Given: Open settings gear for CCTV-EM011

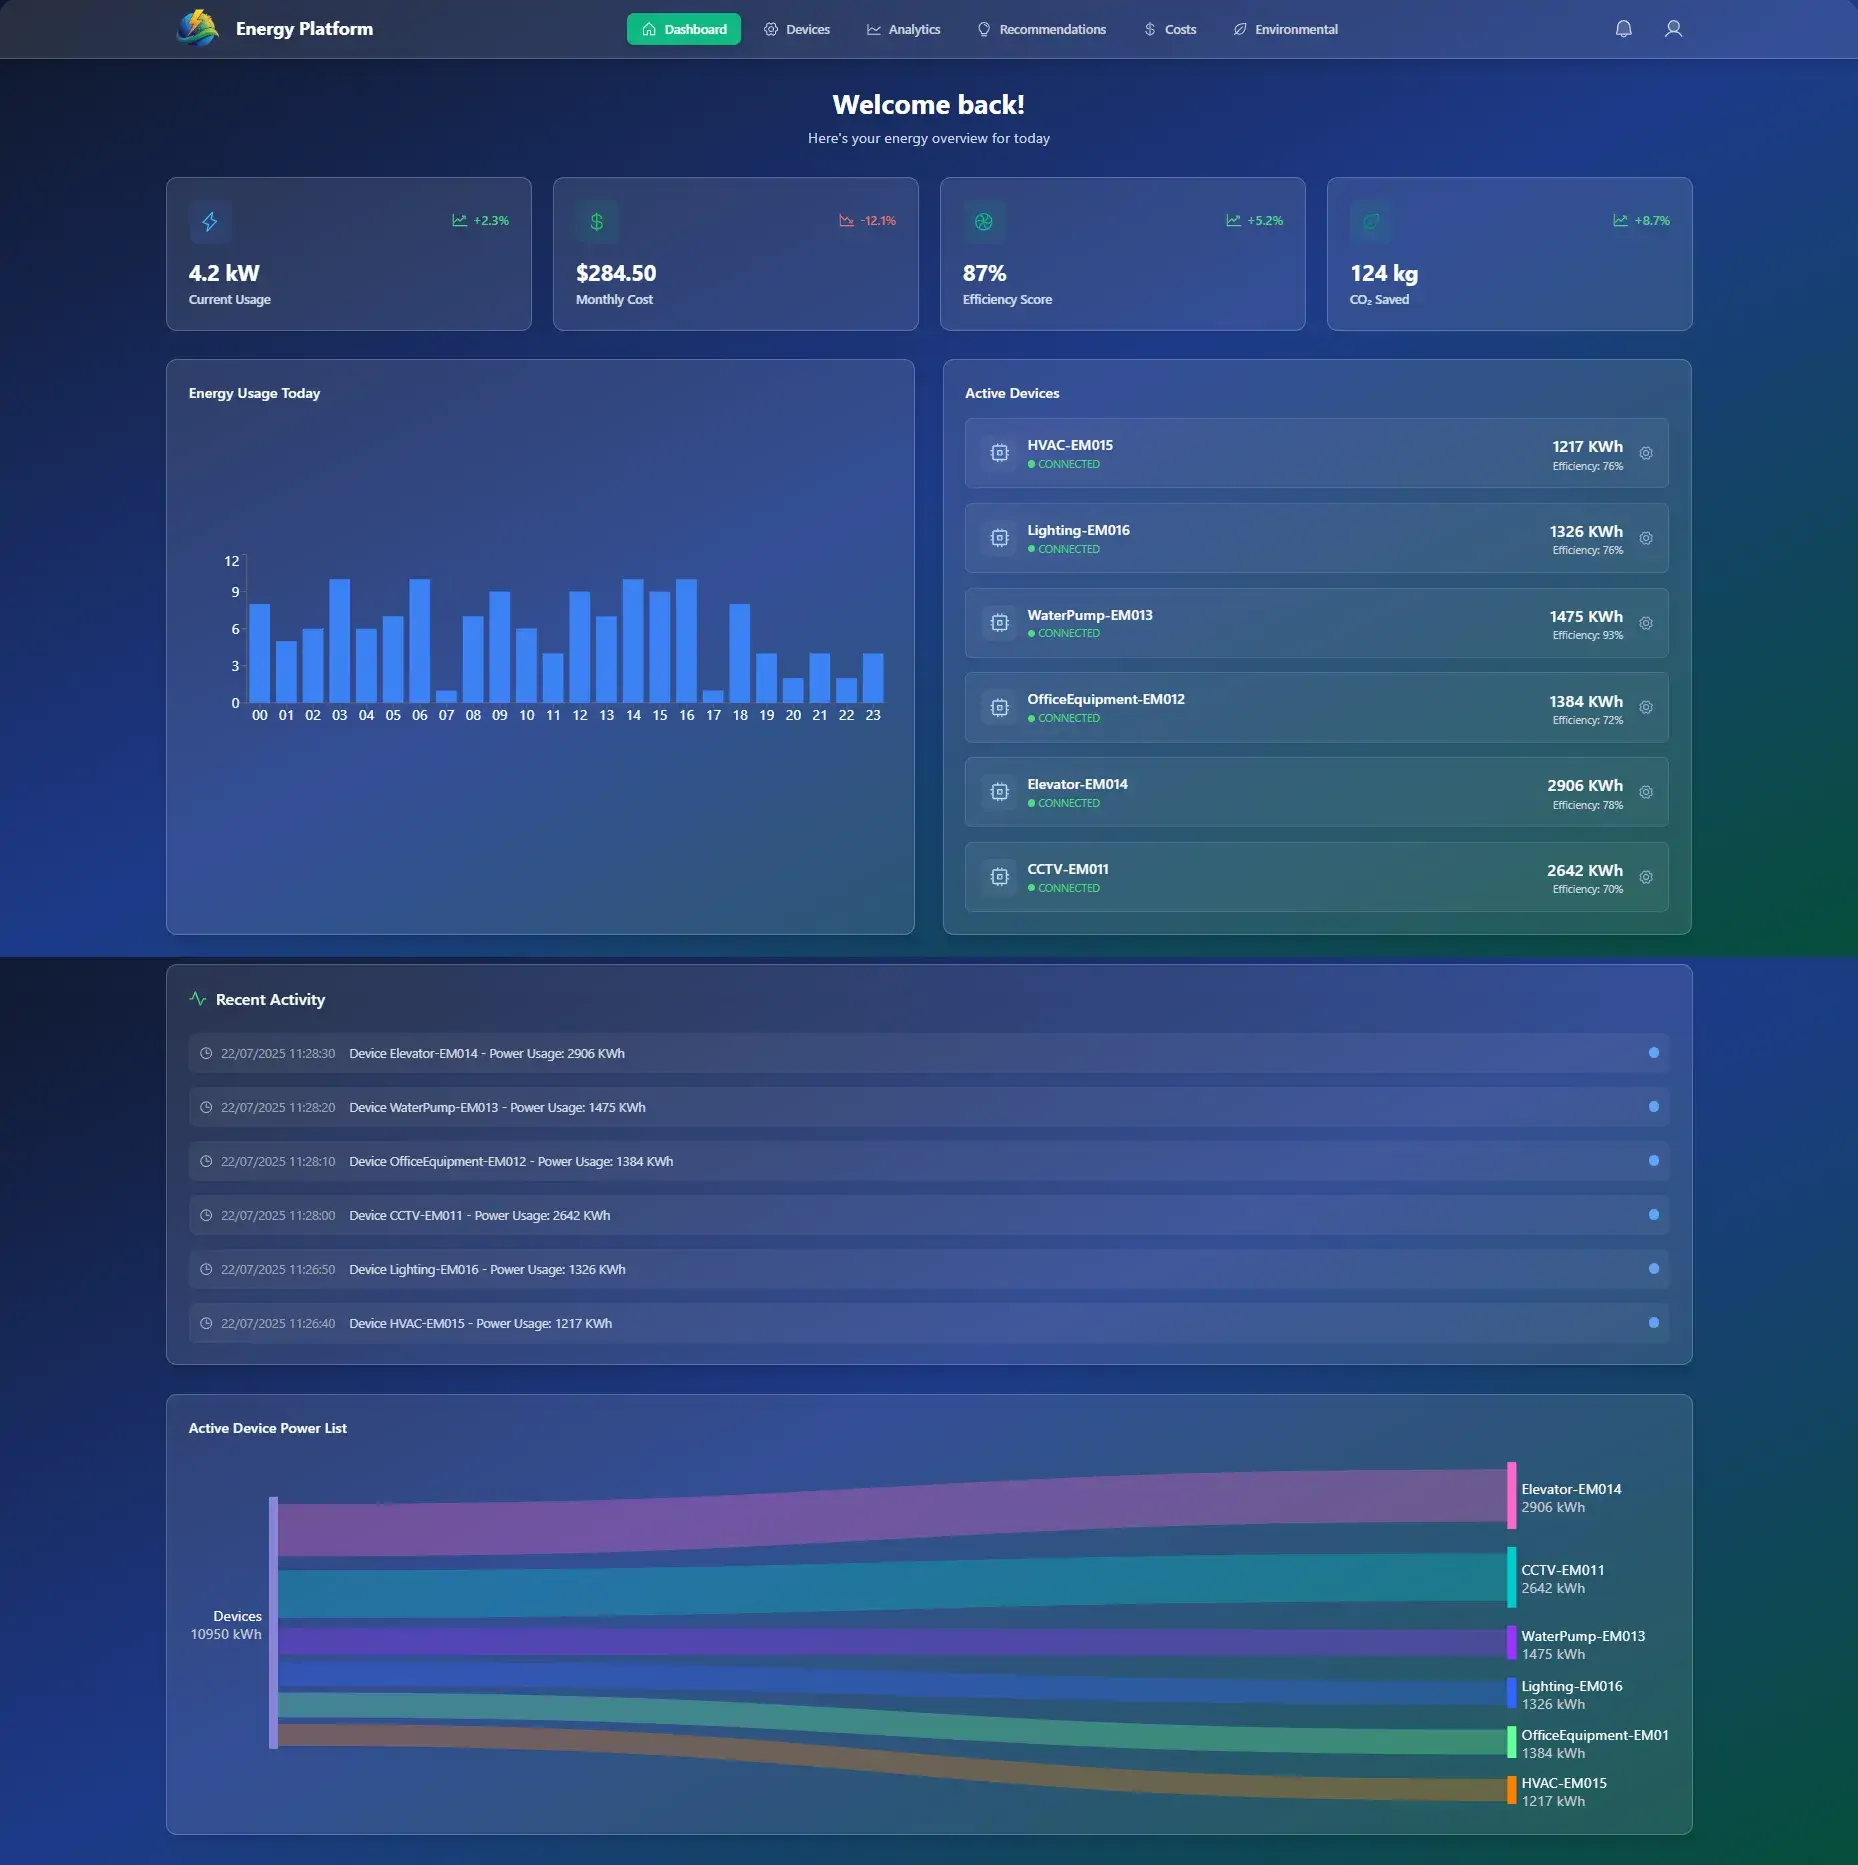Looking at the screenshot, I should (x=1646, y=877).
